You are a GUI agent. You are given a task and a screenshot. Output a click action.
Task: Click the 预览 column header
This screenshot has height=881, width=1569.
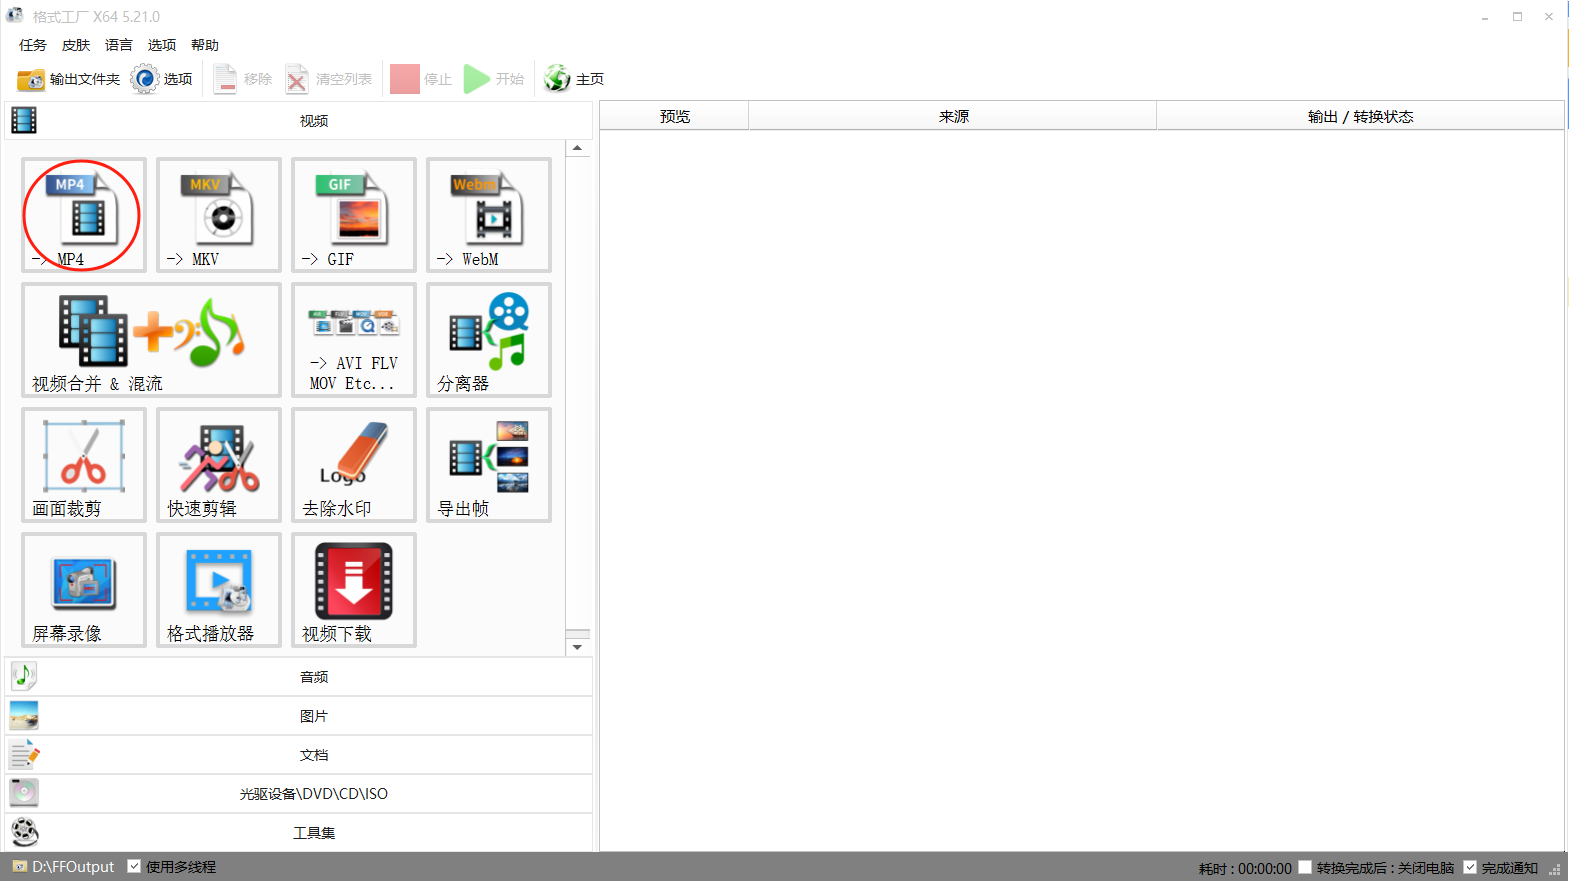click(x=675, y=116)
